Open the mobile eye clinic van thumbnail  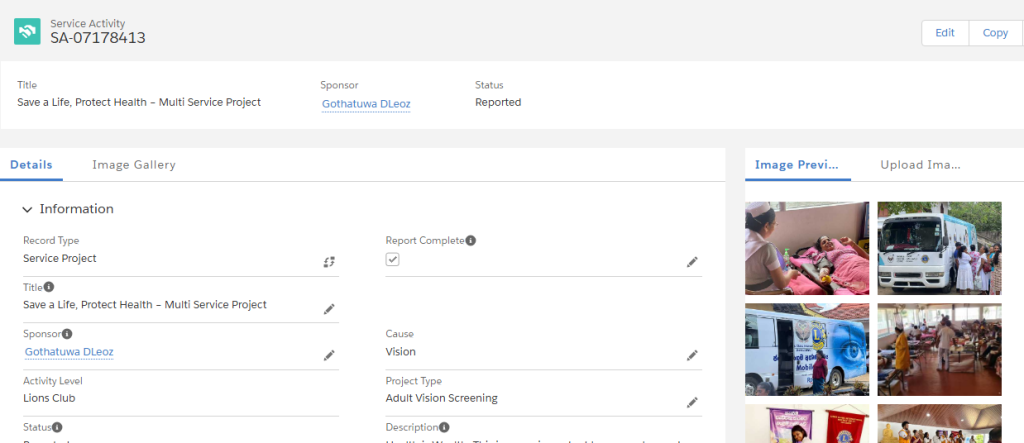[x=807, y=350]
